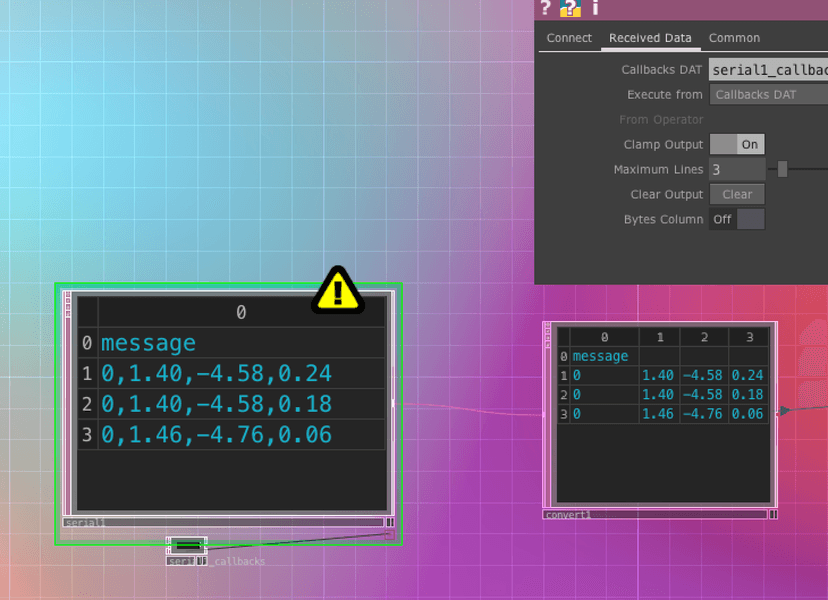Click the Callbacks DAT parameter label
Screen dimensions: 828x600
(662, 70)
